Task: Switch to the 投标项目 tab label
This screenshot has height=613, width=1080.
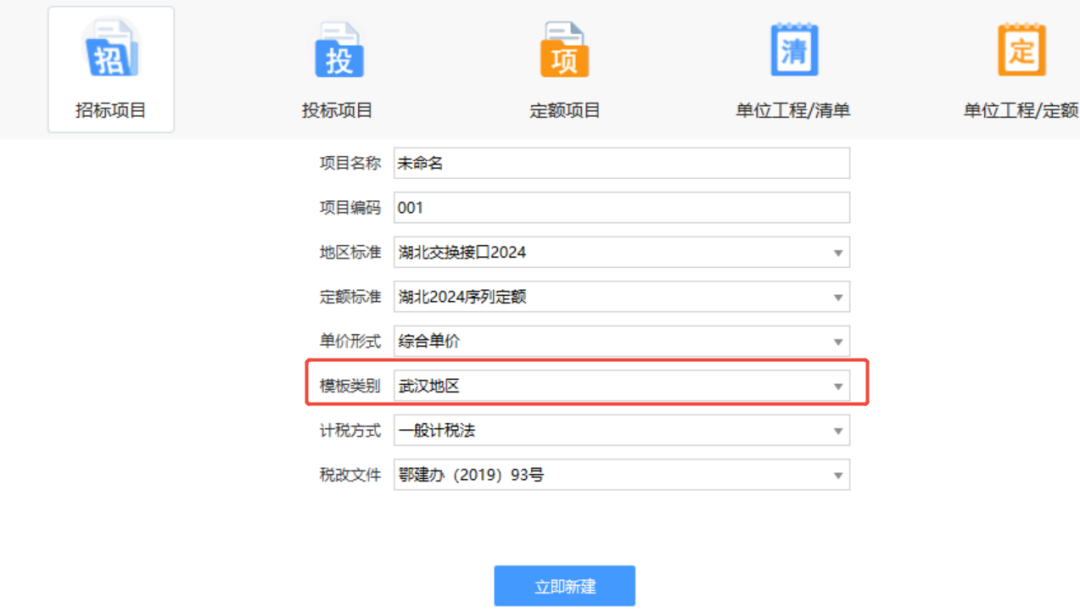Action: point(338,110)
